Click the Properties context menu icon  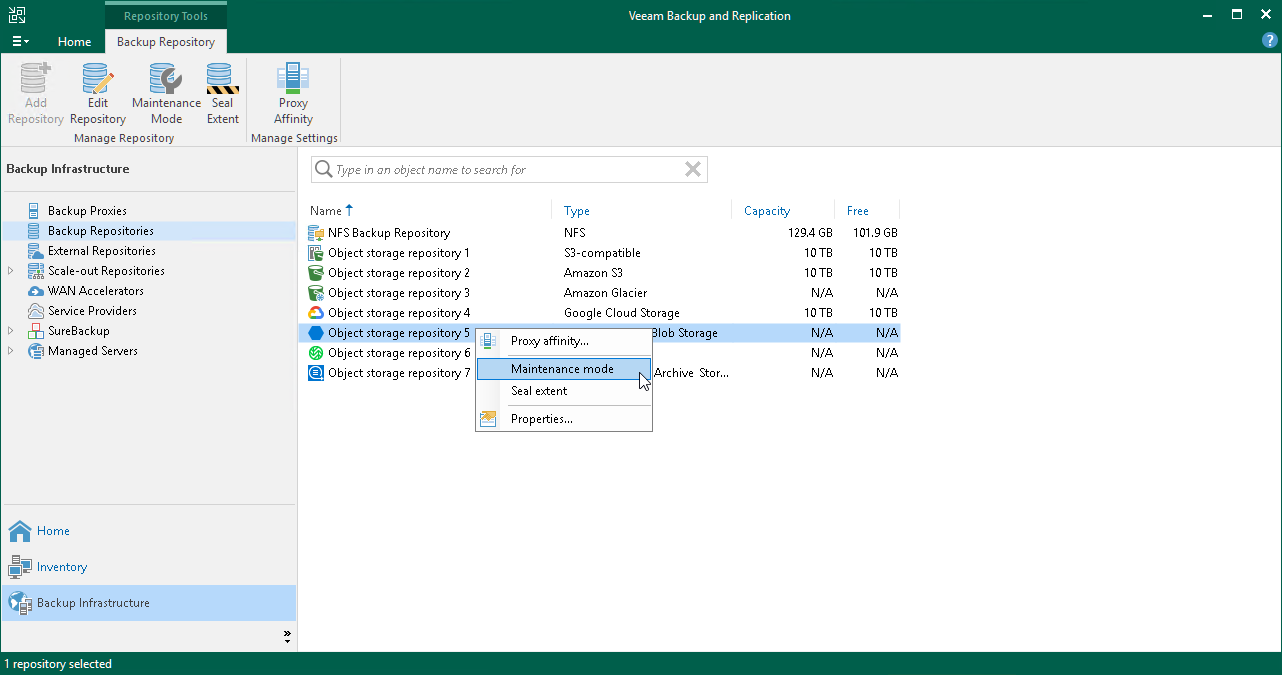point(488,419)
